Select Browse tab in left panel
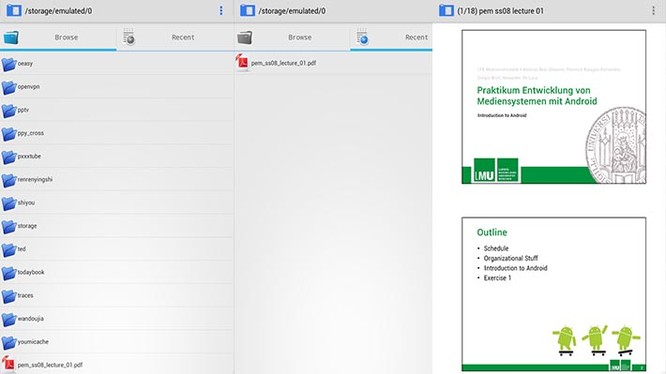The image size is (666, 374). (x=58, y=37)
